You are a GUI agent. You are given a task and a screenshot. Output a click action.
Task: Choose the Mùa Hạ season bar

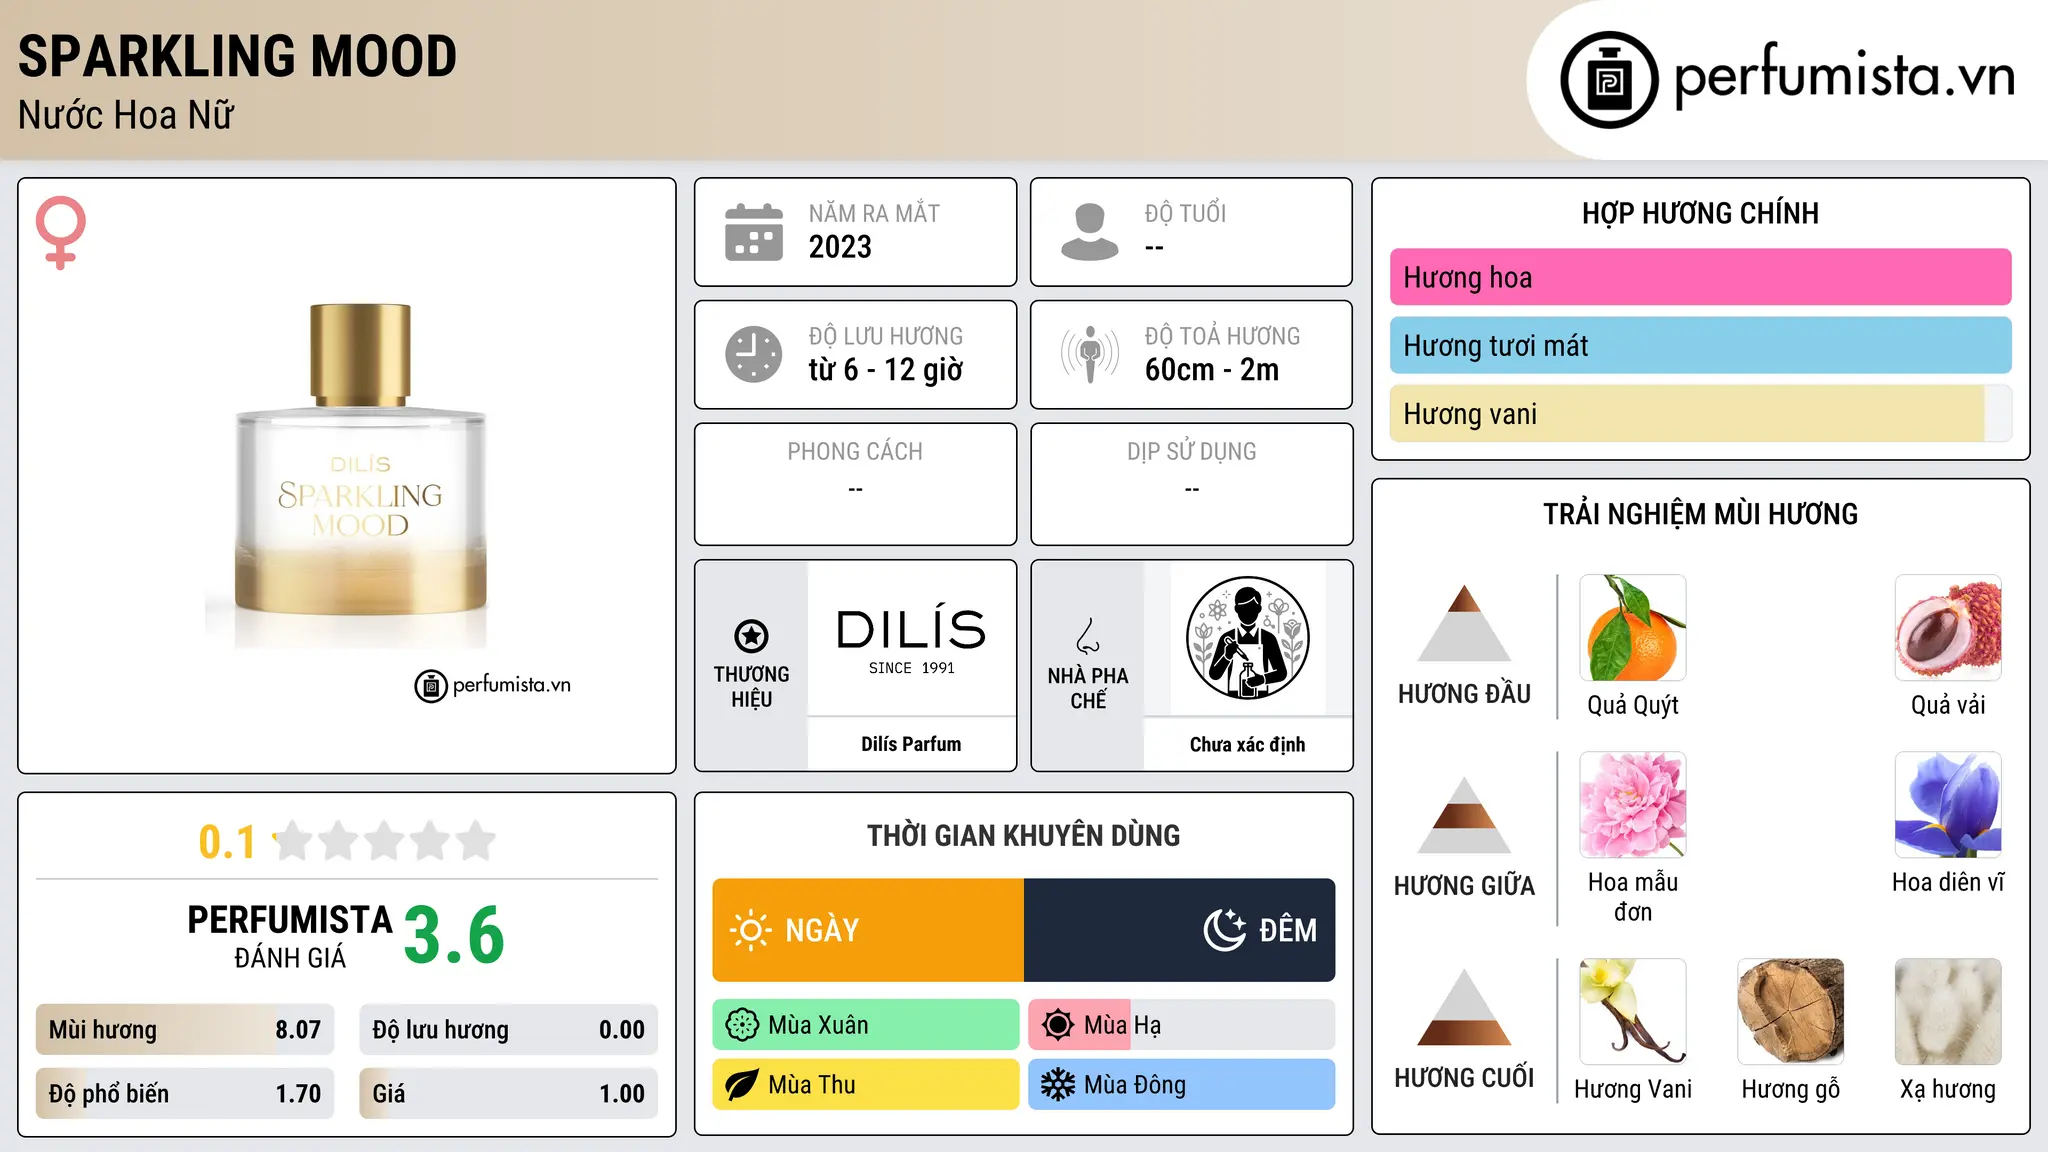tap(1182, 1025)
